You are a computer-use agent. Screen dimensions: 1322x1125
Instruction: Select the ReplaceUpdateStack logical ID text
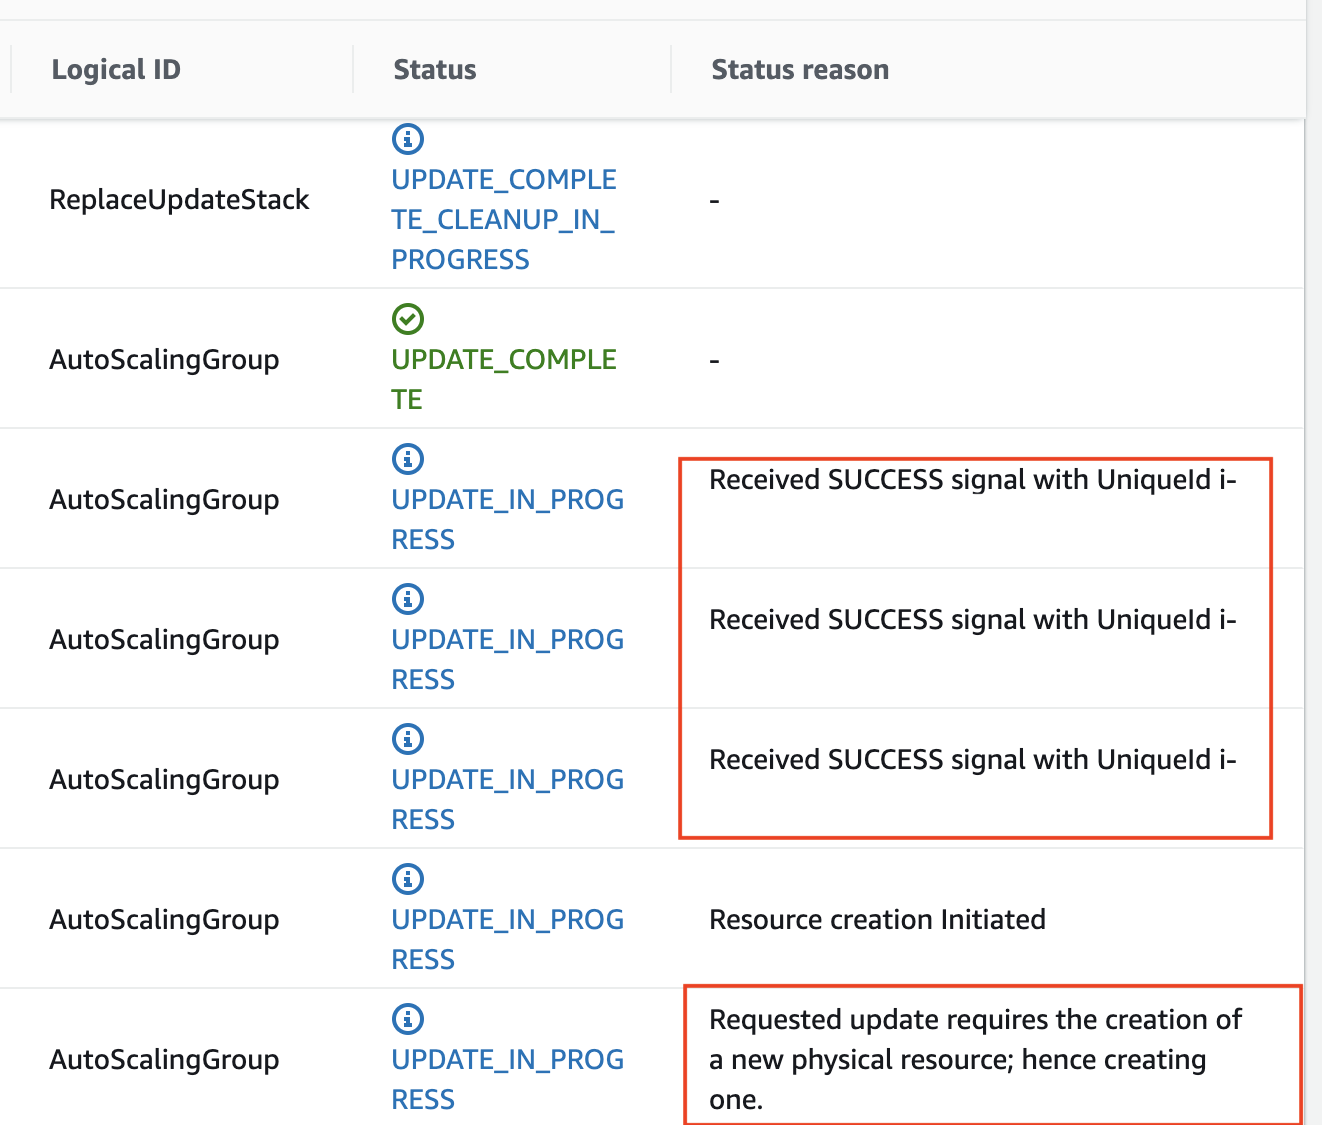[x=179, y=199]
